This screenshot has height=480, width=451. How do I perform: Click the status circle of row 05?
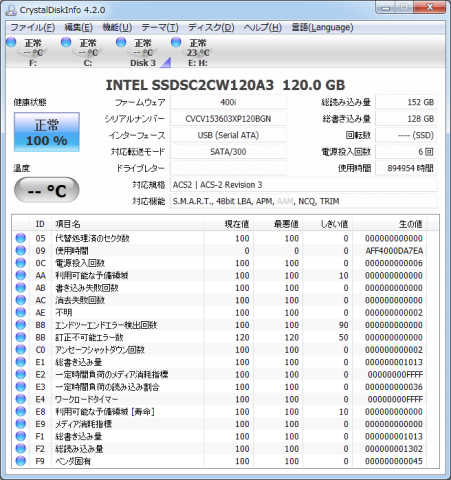pyautogui.click(x=21, y=238)
